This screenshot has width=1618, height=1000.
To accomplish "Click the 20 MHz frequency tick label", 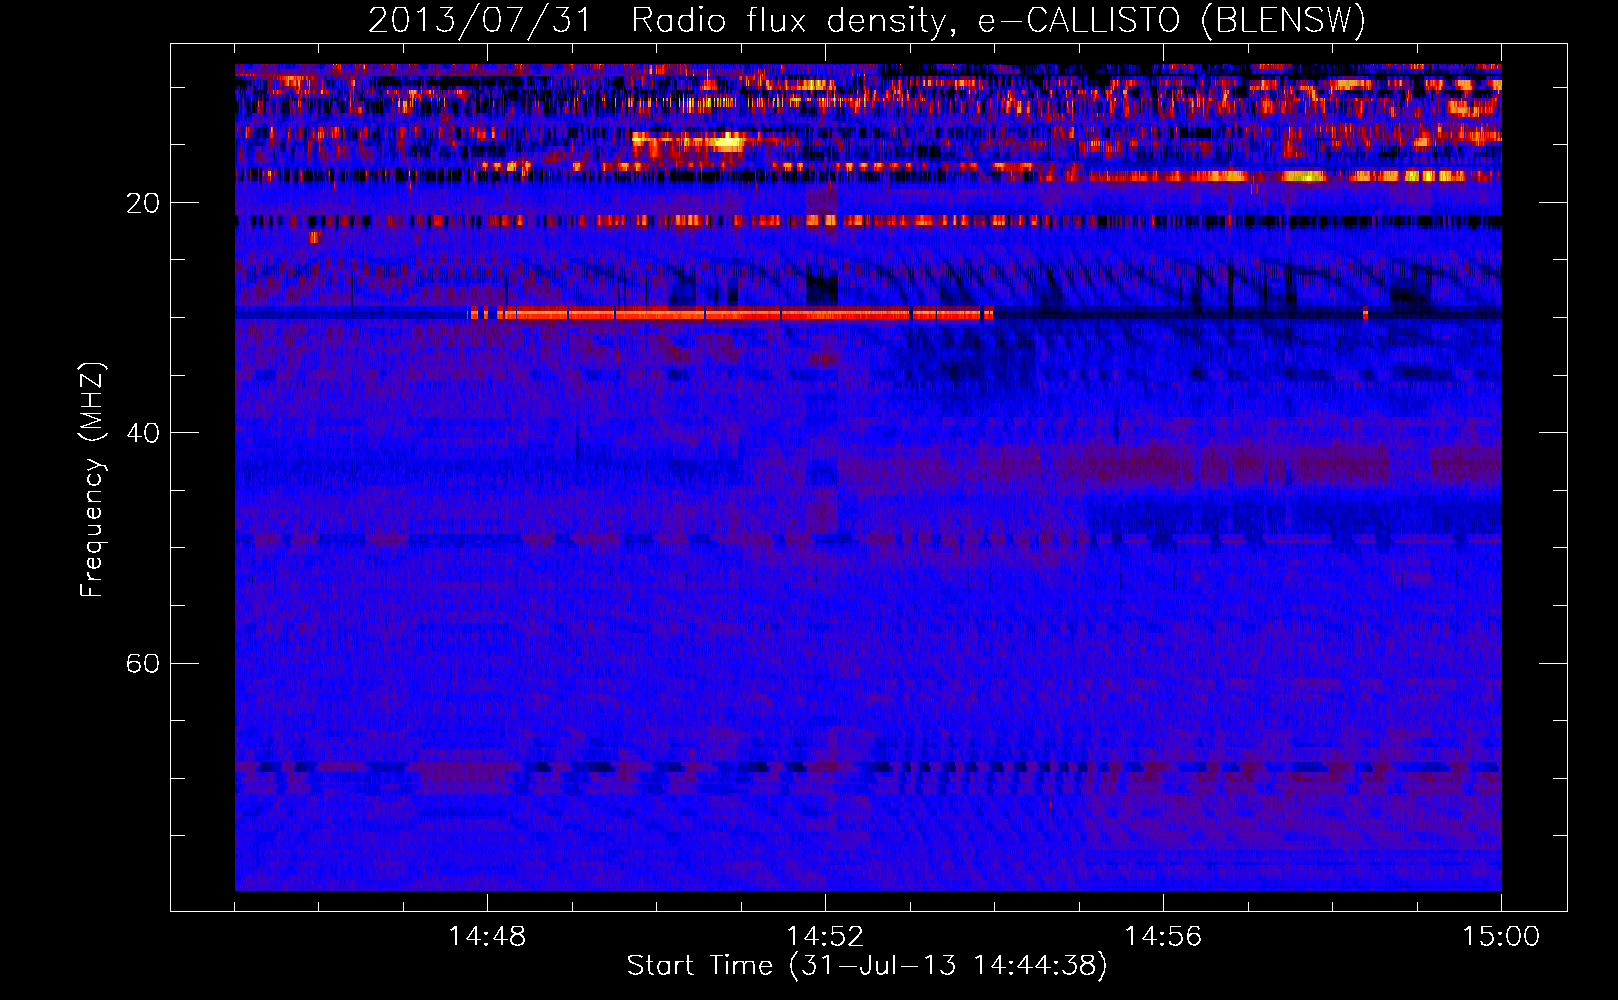I will tap(143, 203).
